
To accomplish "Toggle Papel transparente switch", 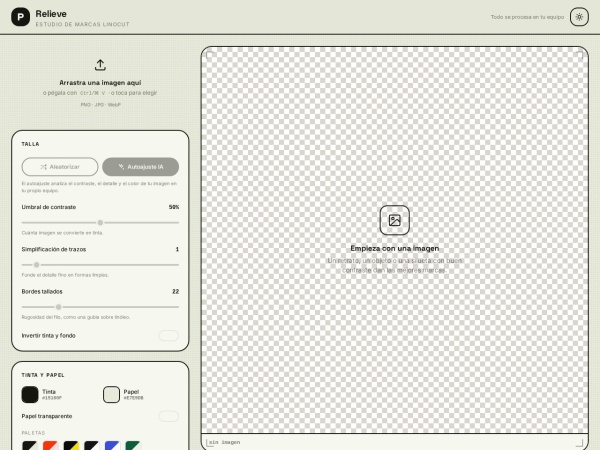I will (x=169, y=416).
